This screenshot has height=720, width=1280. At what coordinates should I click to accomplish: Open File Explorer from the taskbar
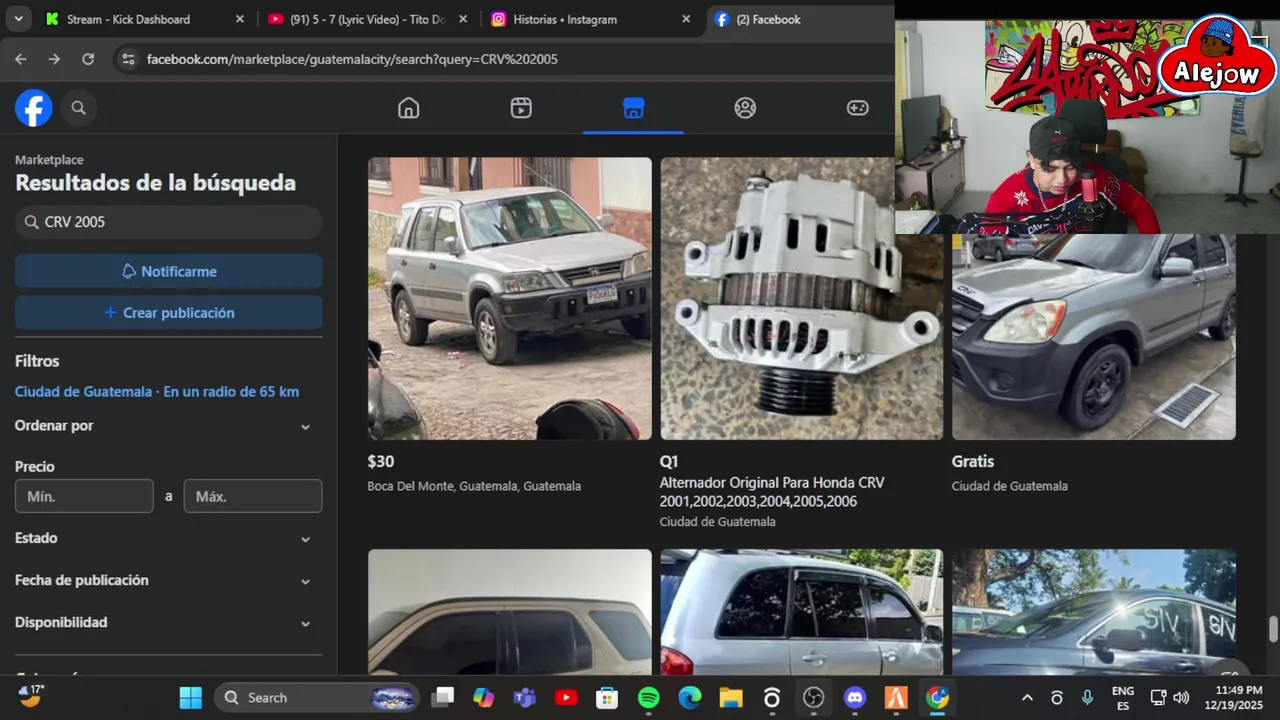coord(731,698)
